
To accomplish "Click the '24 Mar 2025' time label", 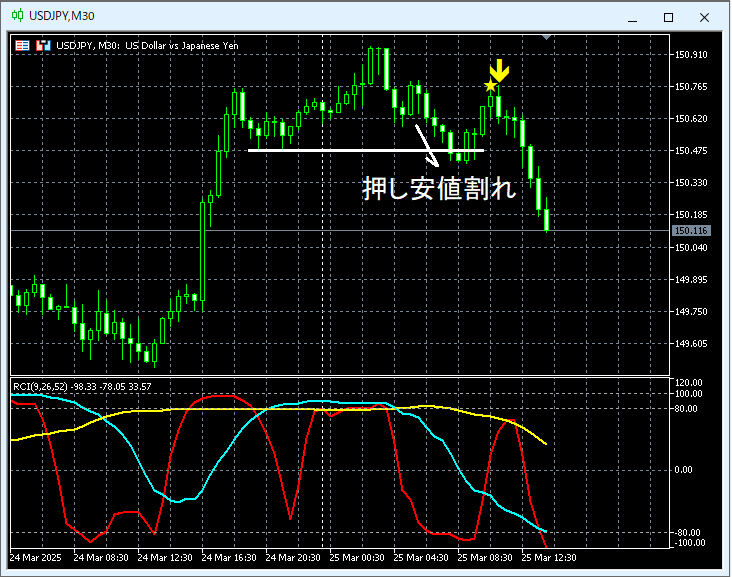I will pos(35,558).
